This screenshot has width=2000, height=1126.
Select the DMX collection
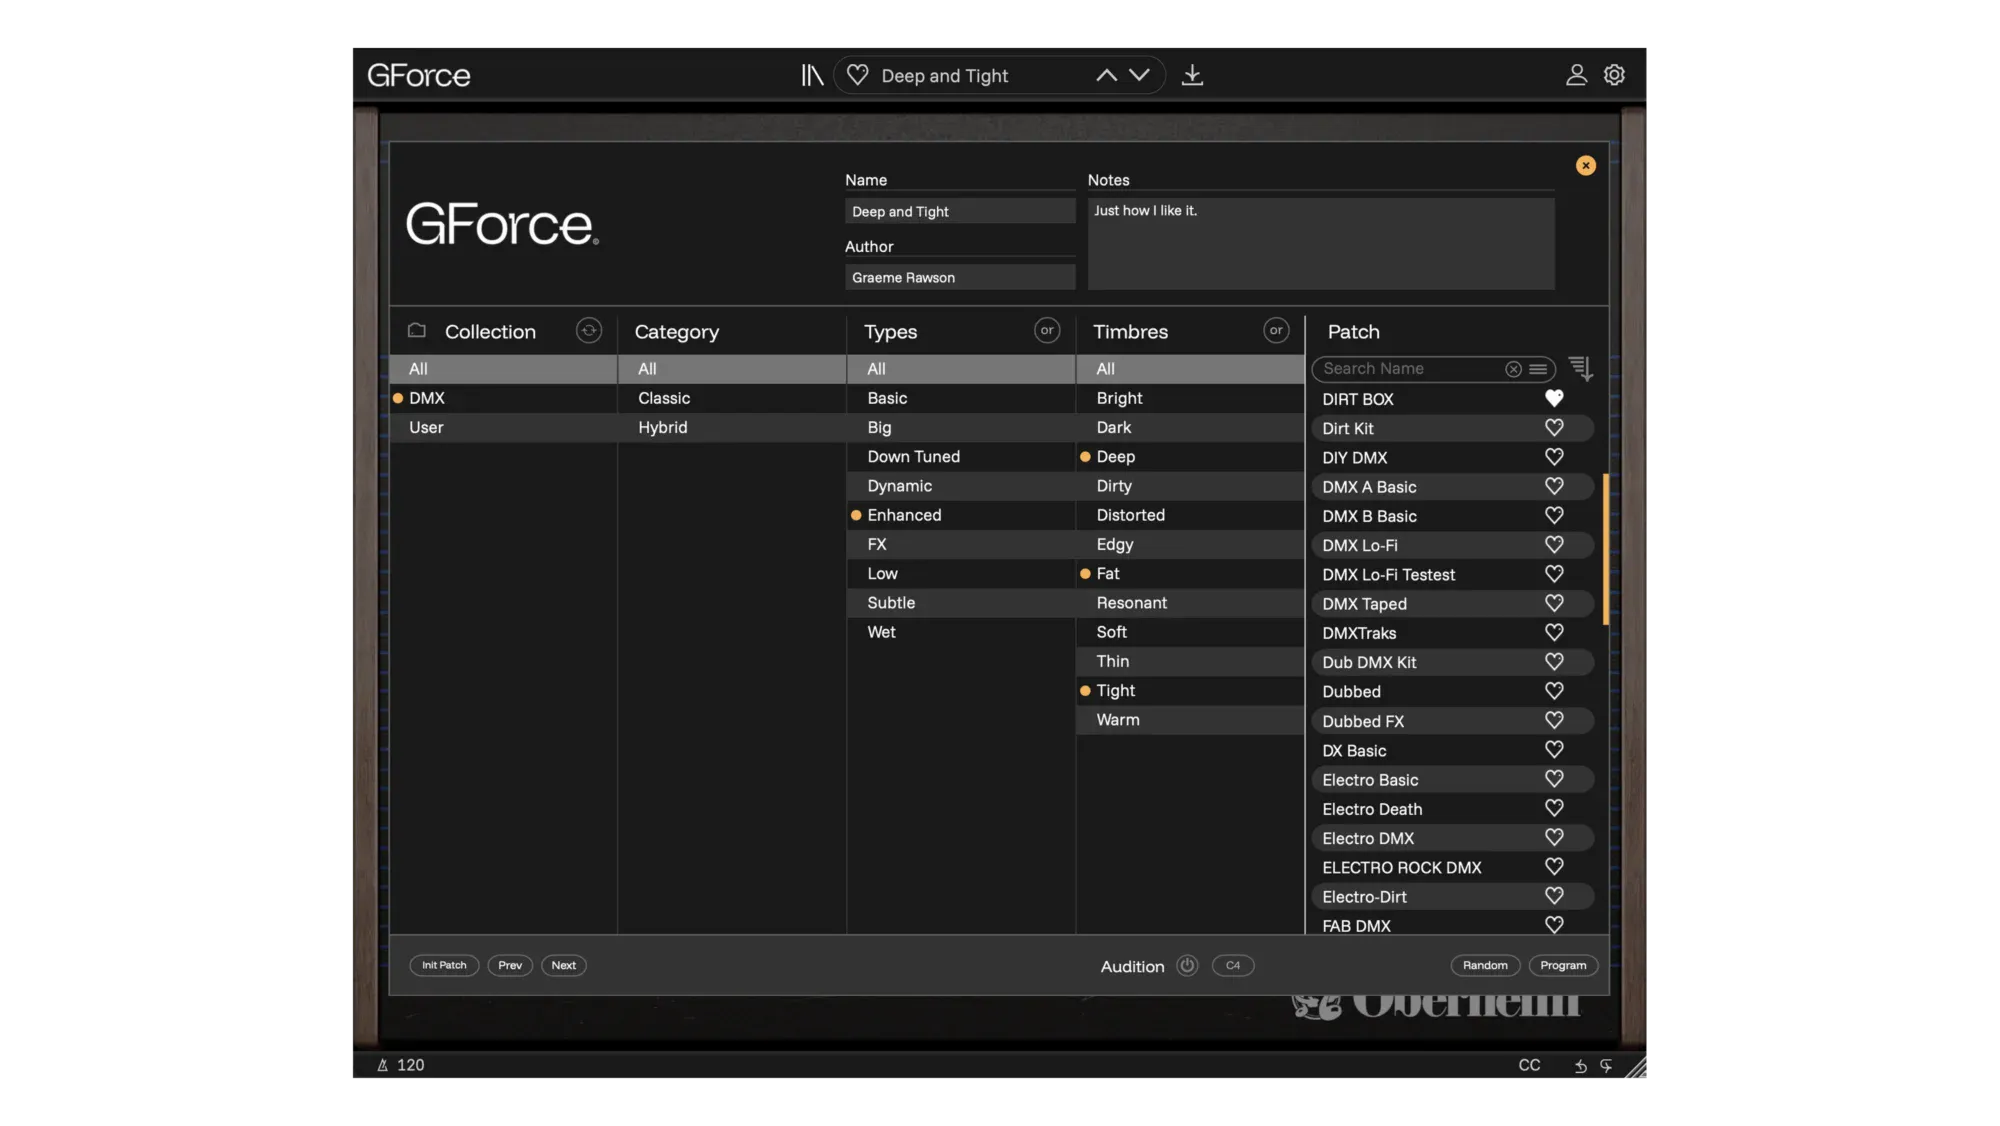tap(503, 398)
